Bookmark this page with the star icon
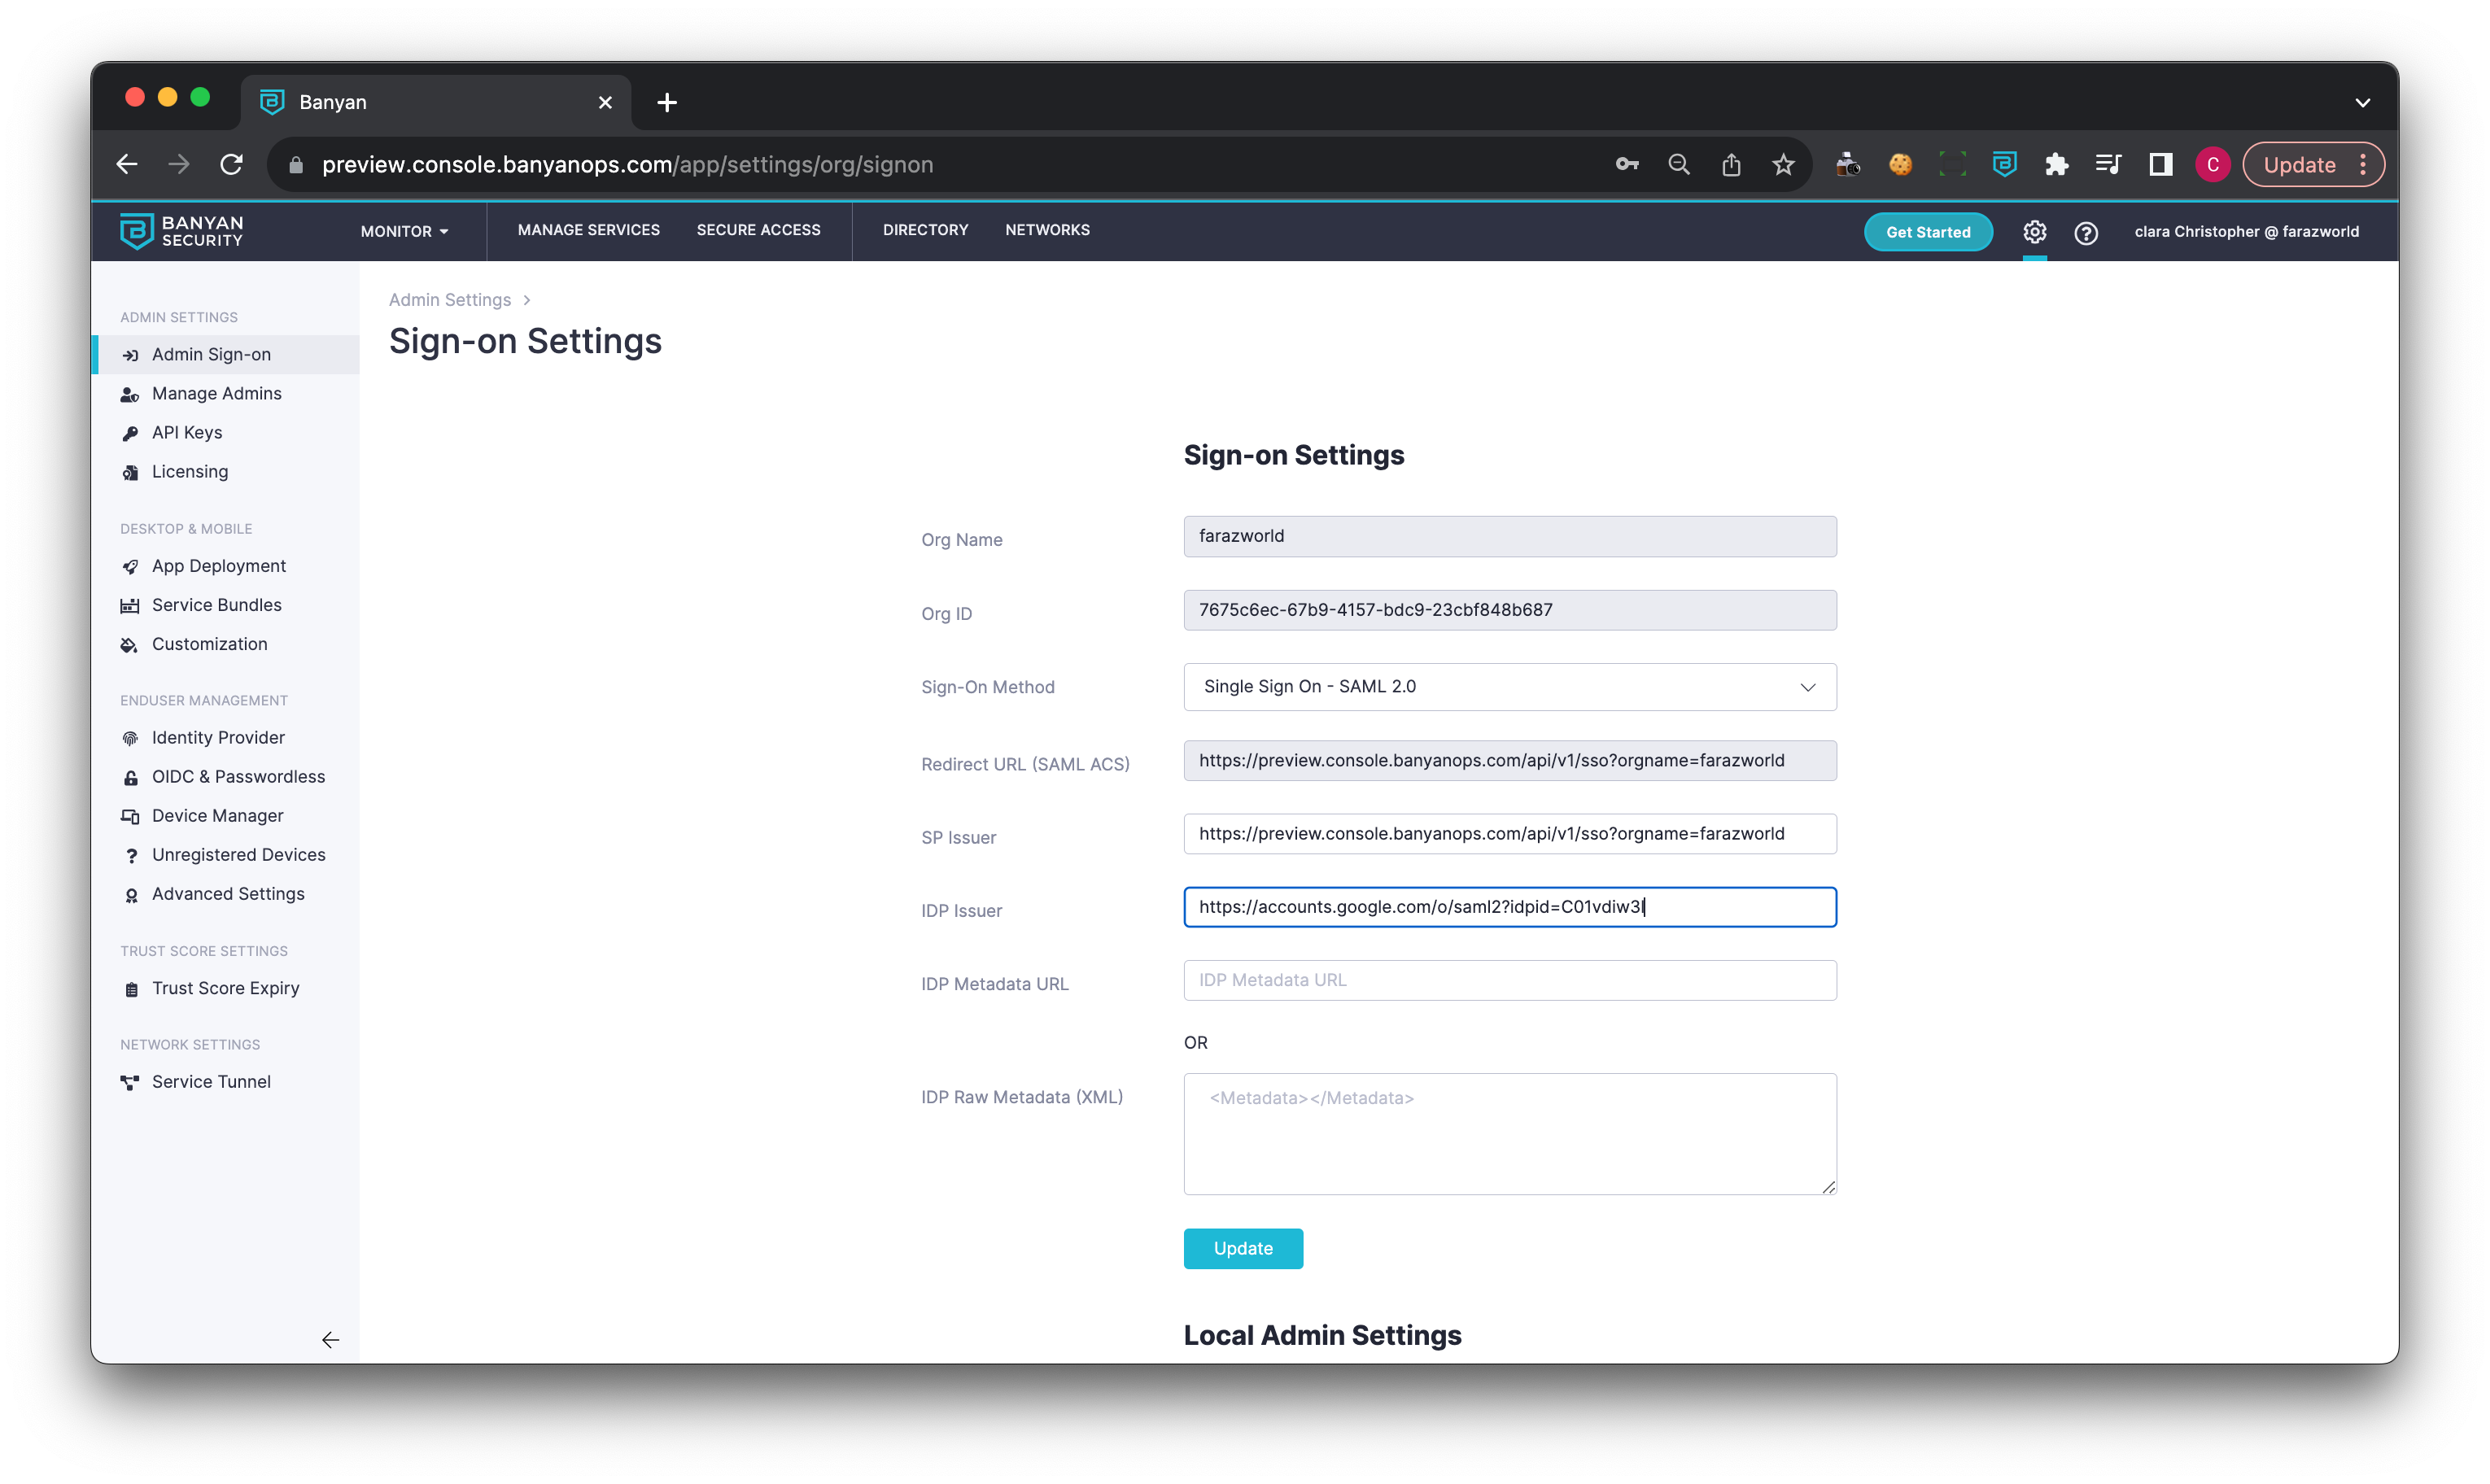2490x1484 pixels. pyautogui.click(x=1783, y=165)
